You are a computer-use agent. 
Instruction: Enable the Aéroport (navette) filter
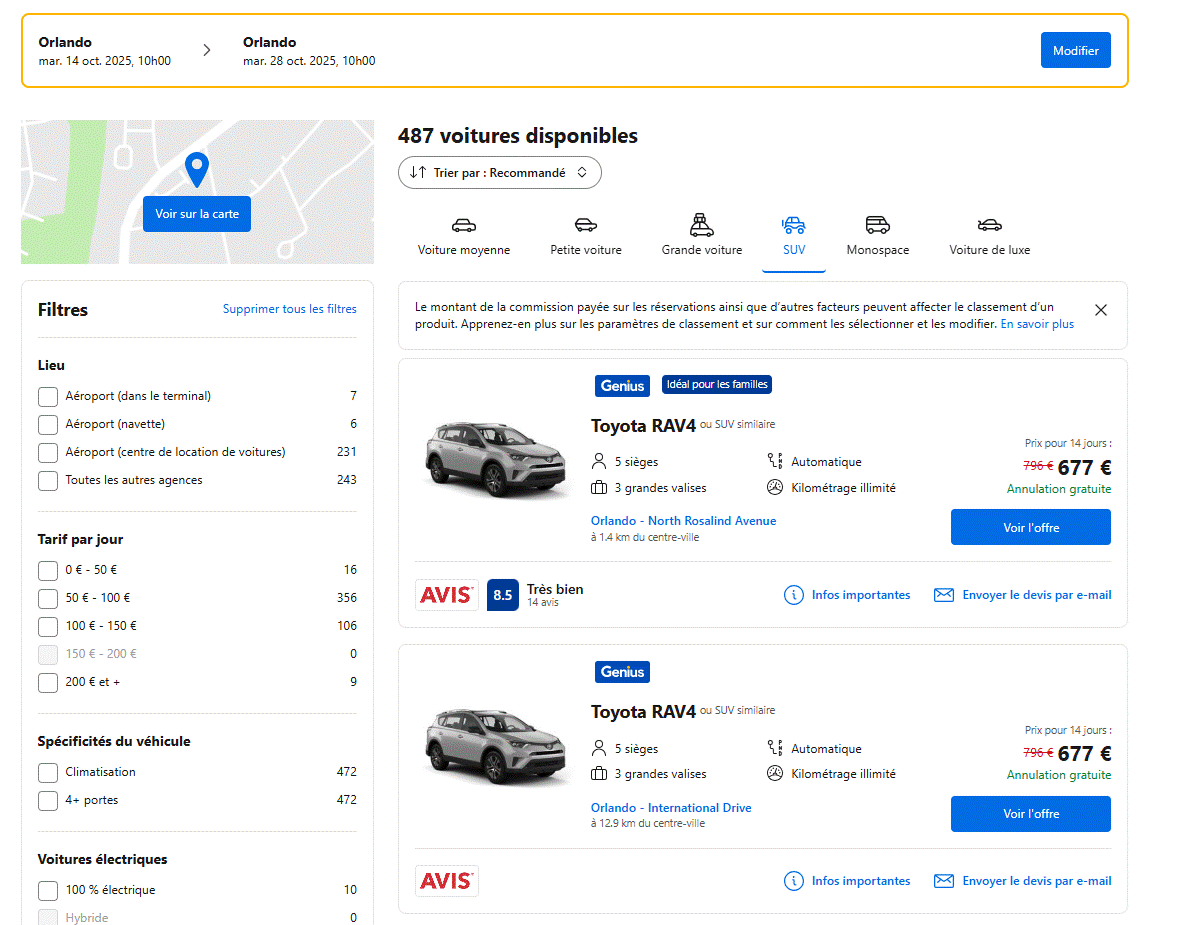[x=48, y=425]
